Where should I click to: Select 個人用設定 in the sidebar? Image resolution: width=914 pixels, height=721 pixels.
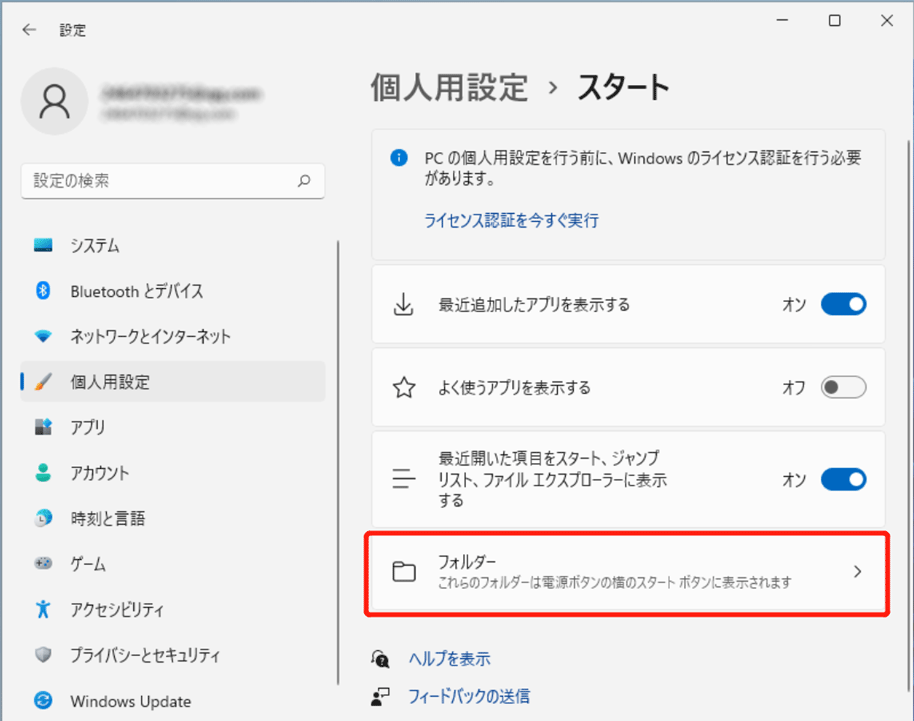coord(173,382)
